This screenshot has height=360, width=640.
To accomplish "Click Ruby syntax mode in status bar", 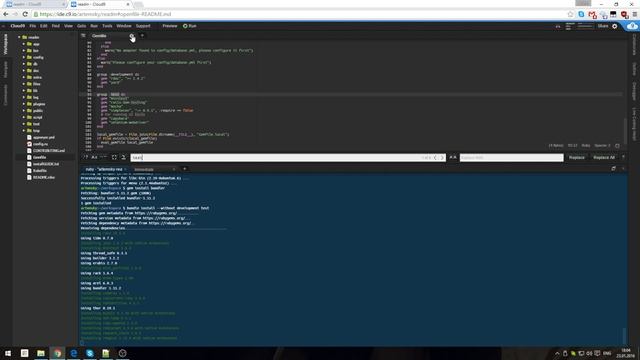I will coord(586,146).
